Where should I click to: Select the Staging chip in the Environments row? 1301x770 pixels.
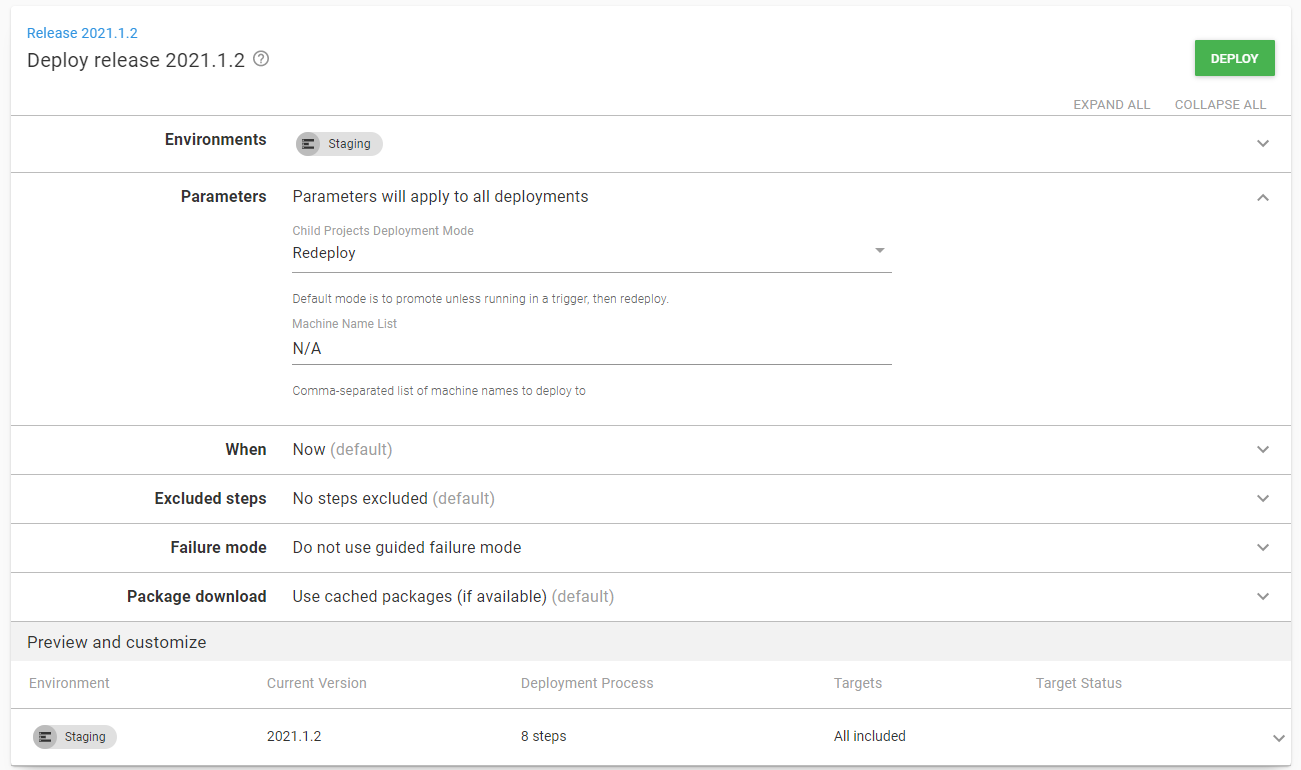[339, 143]
